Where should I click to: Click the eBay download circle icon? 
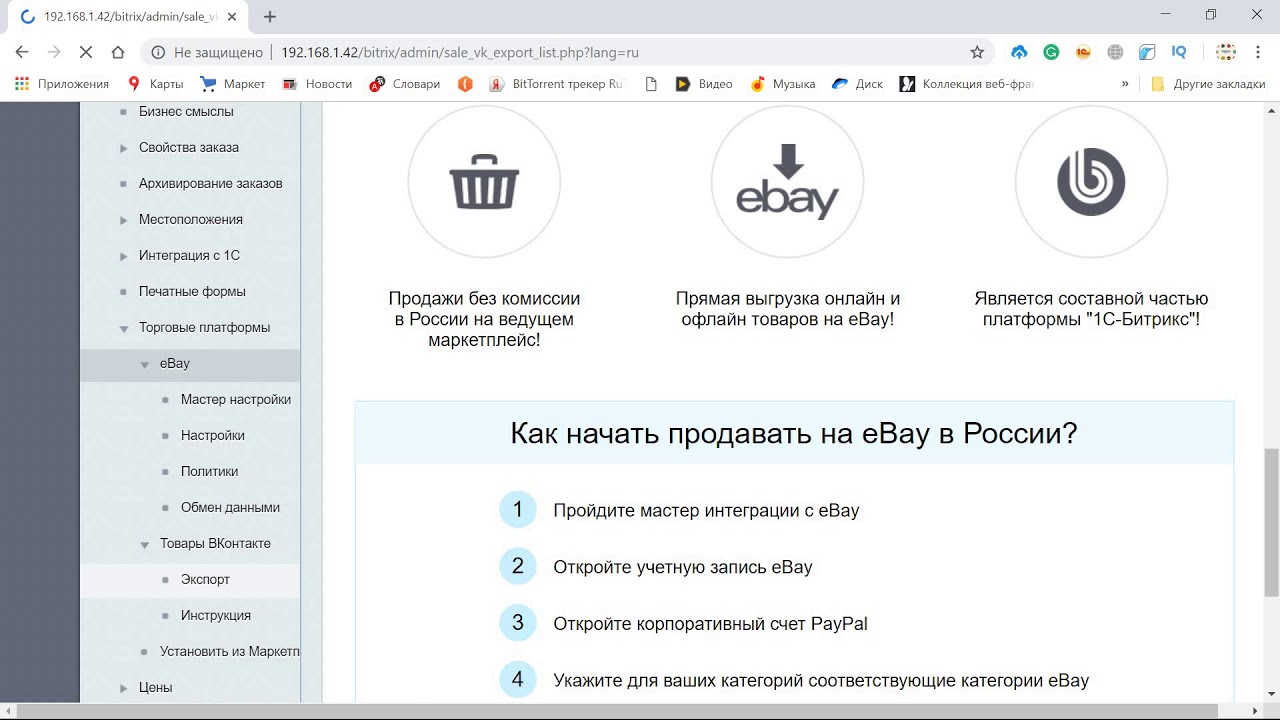(x=787, y=182)
